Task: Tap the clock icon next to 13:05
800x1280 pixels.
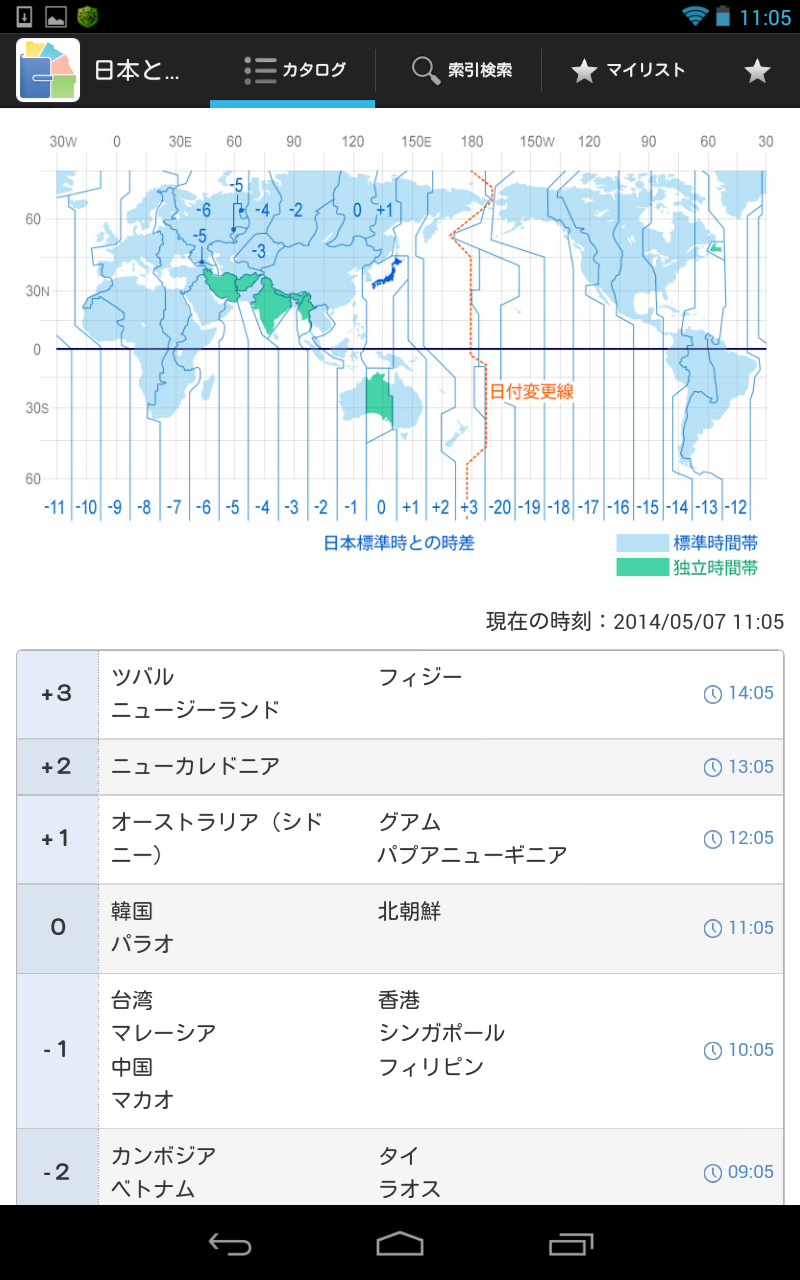Action: (x=713, y=767)
